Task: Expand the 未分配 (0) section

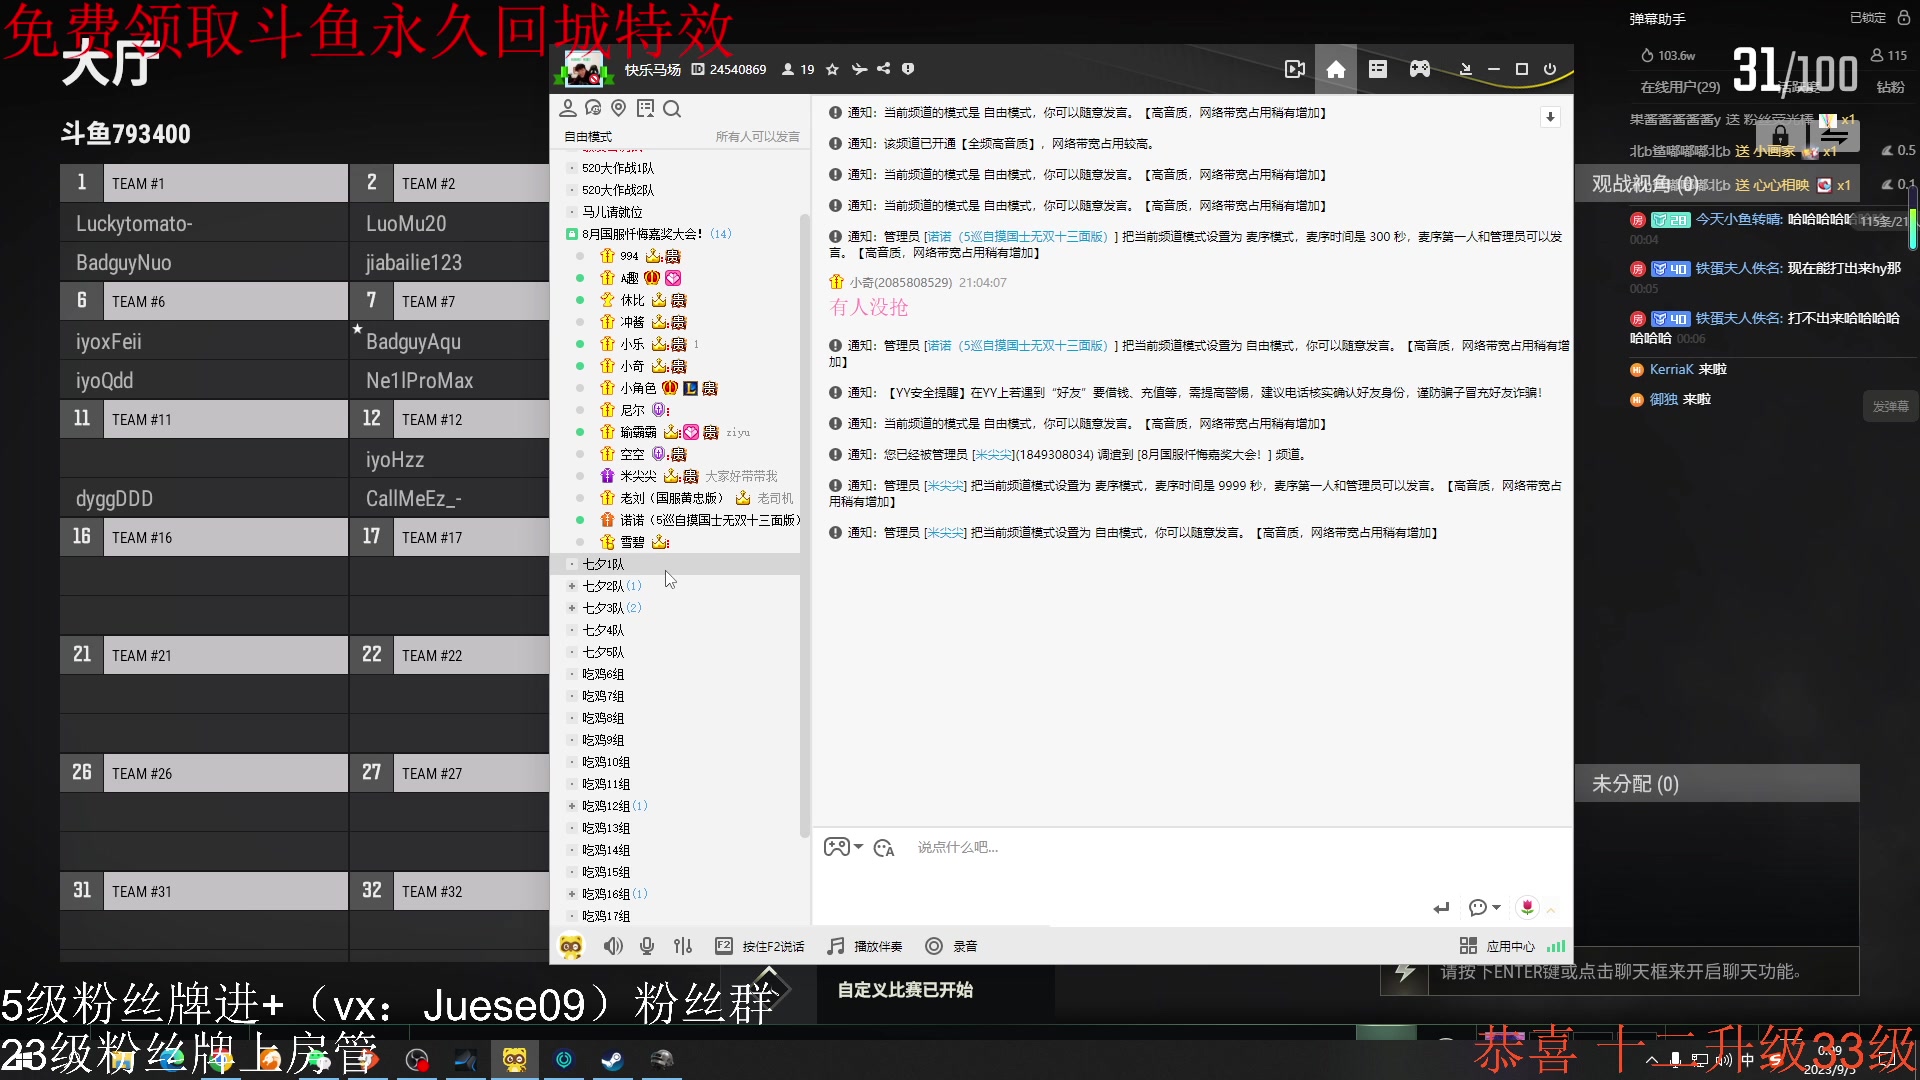Action: [x=1635, y=784]
